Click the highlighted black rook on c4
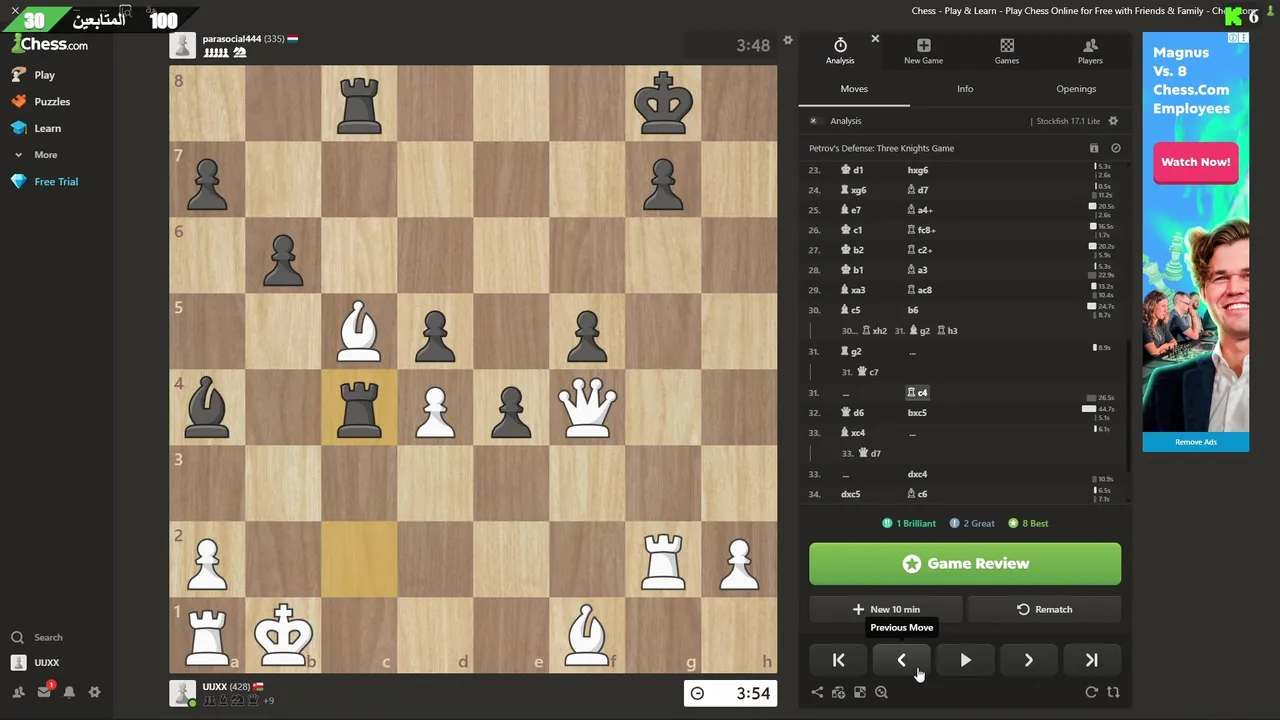Screen dimensions: 1280x720 coord(359,407)
